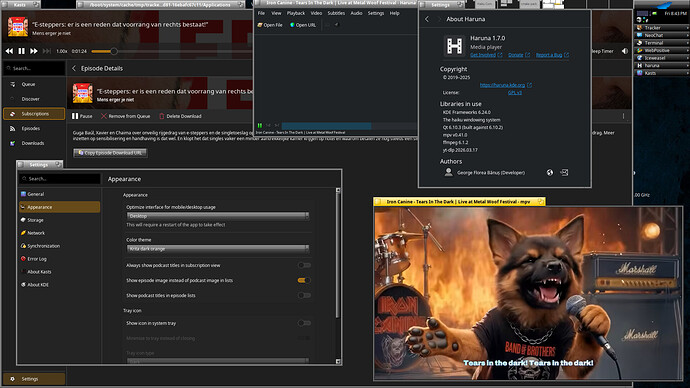Open the View menu in Haruna

click(x=276, y=13)
